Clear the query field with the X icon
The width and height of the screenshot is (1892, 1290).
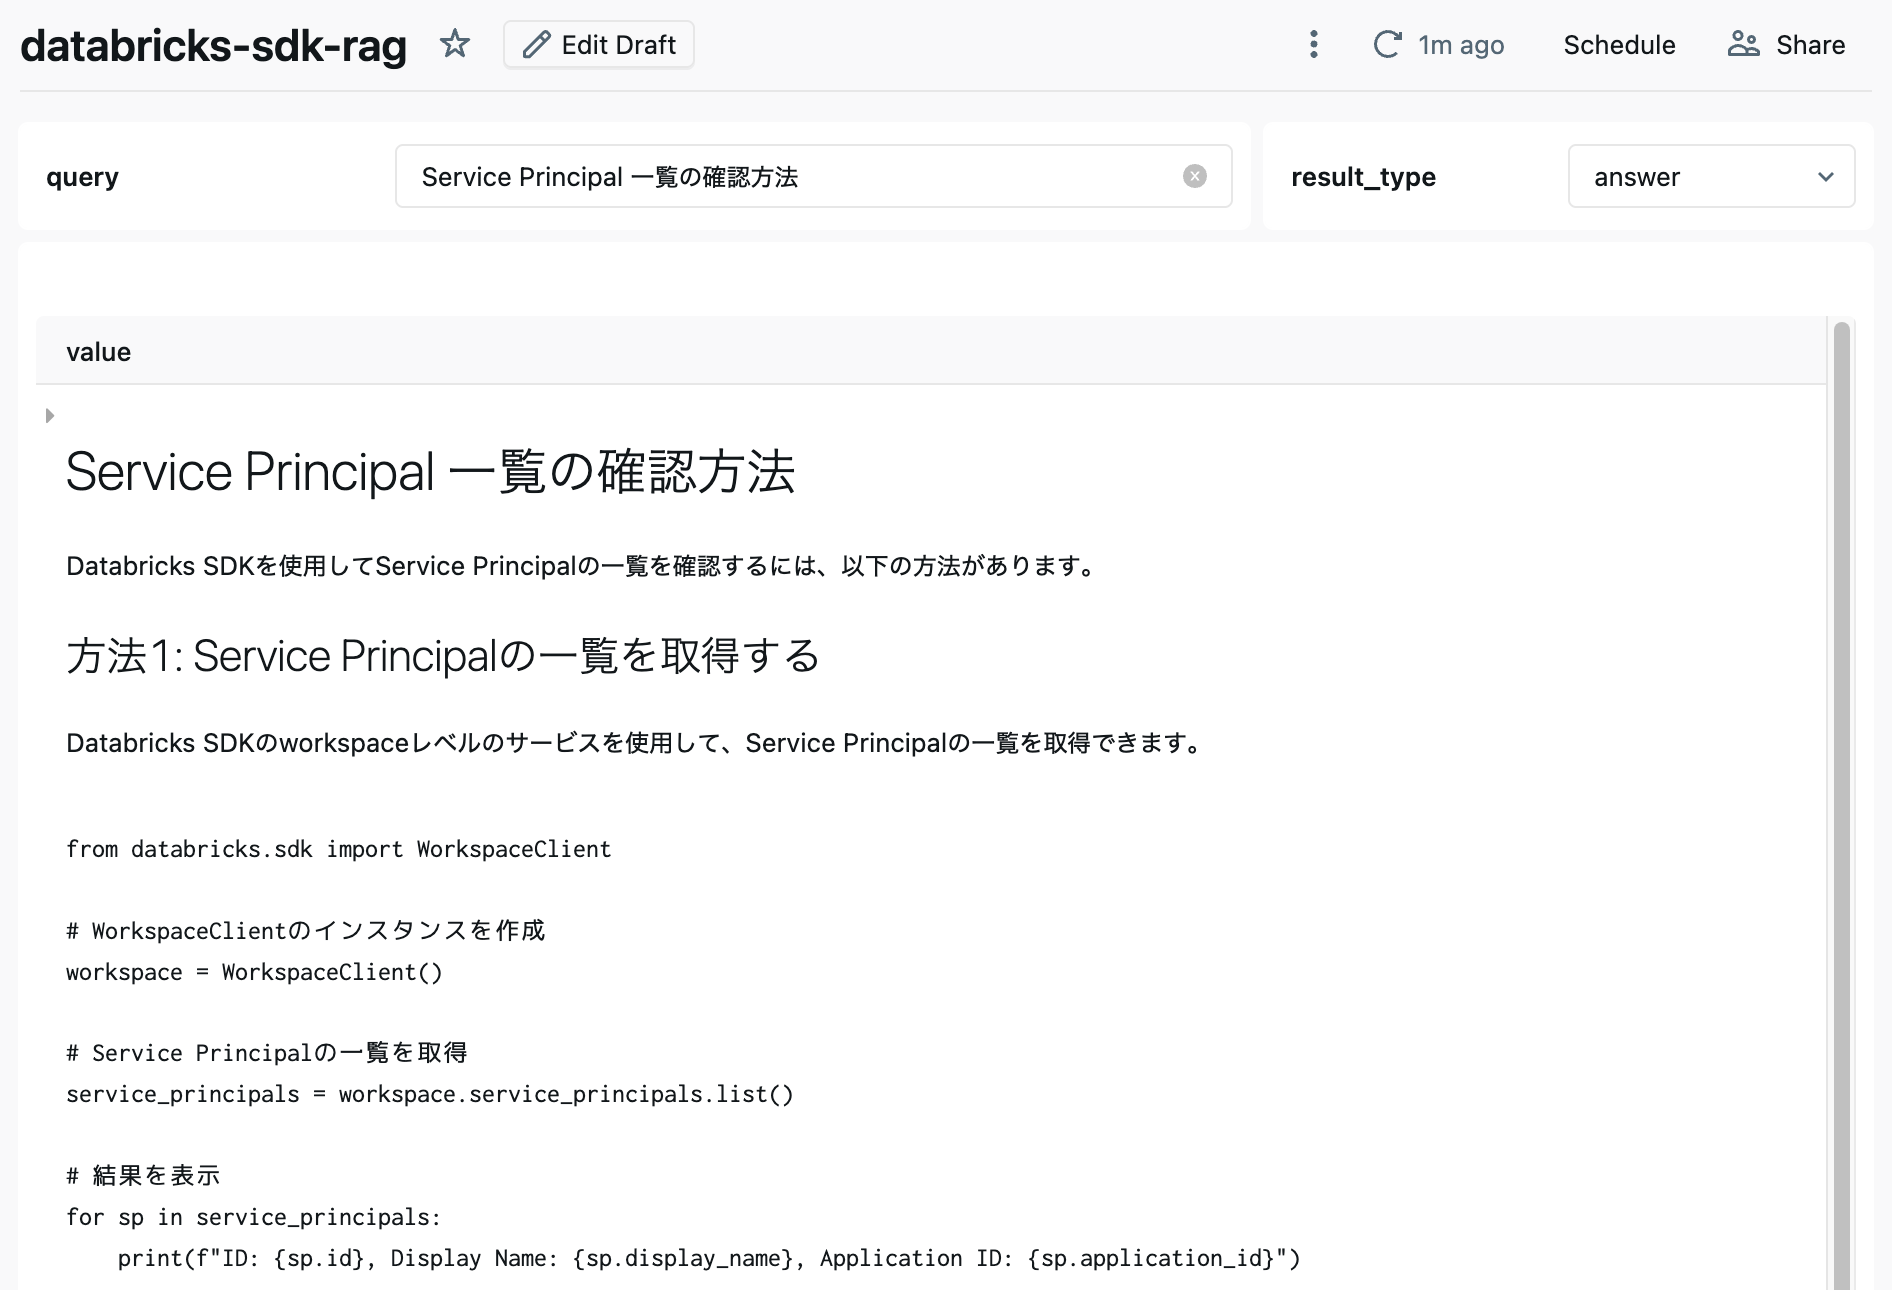pyautogui.click(x=1195, y=176)
